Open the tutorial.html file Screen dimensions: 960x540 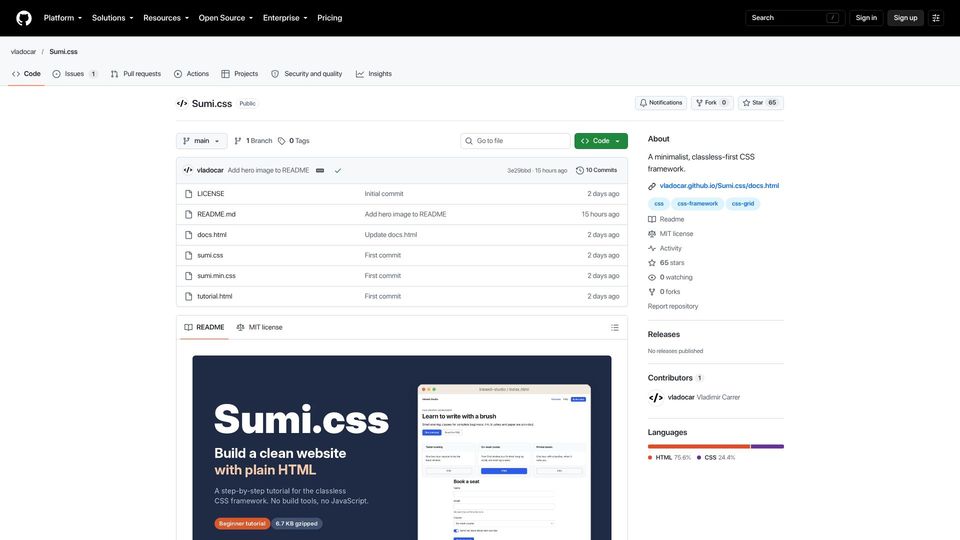(x=214, y=296)
